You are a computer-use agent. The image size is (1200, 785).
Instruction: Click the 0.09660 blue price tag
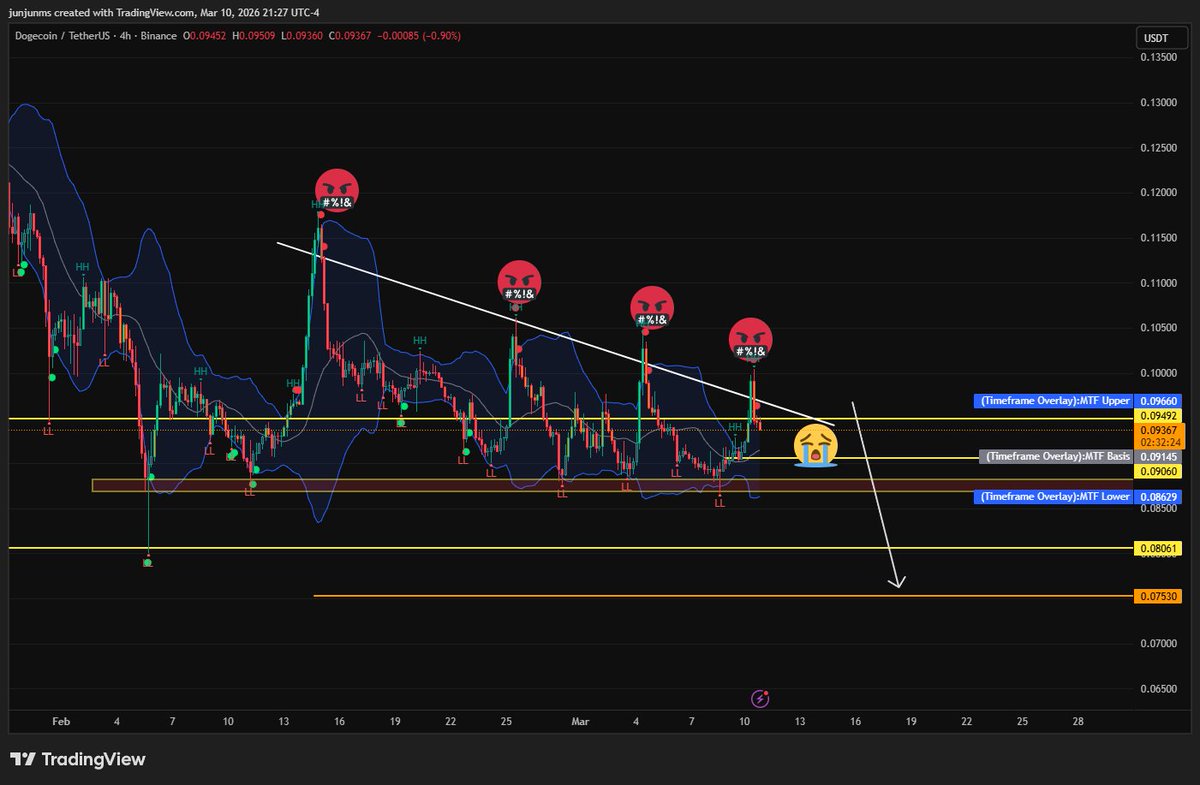[x=1158, y=401]
